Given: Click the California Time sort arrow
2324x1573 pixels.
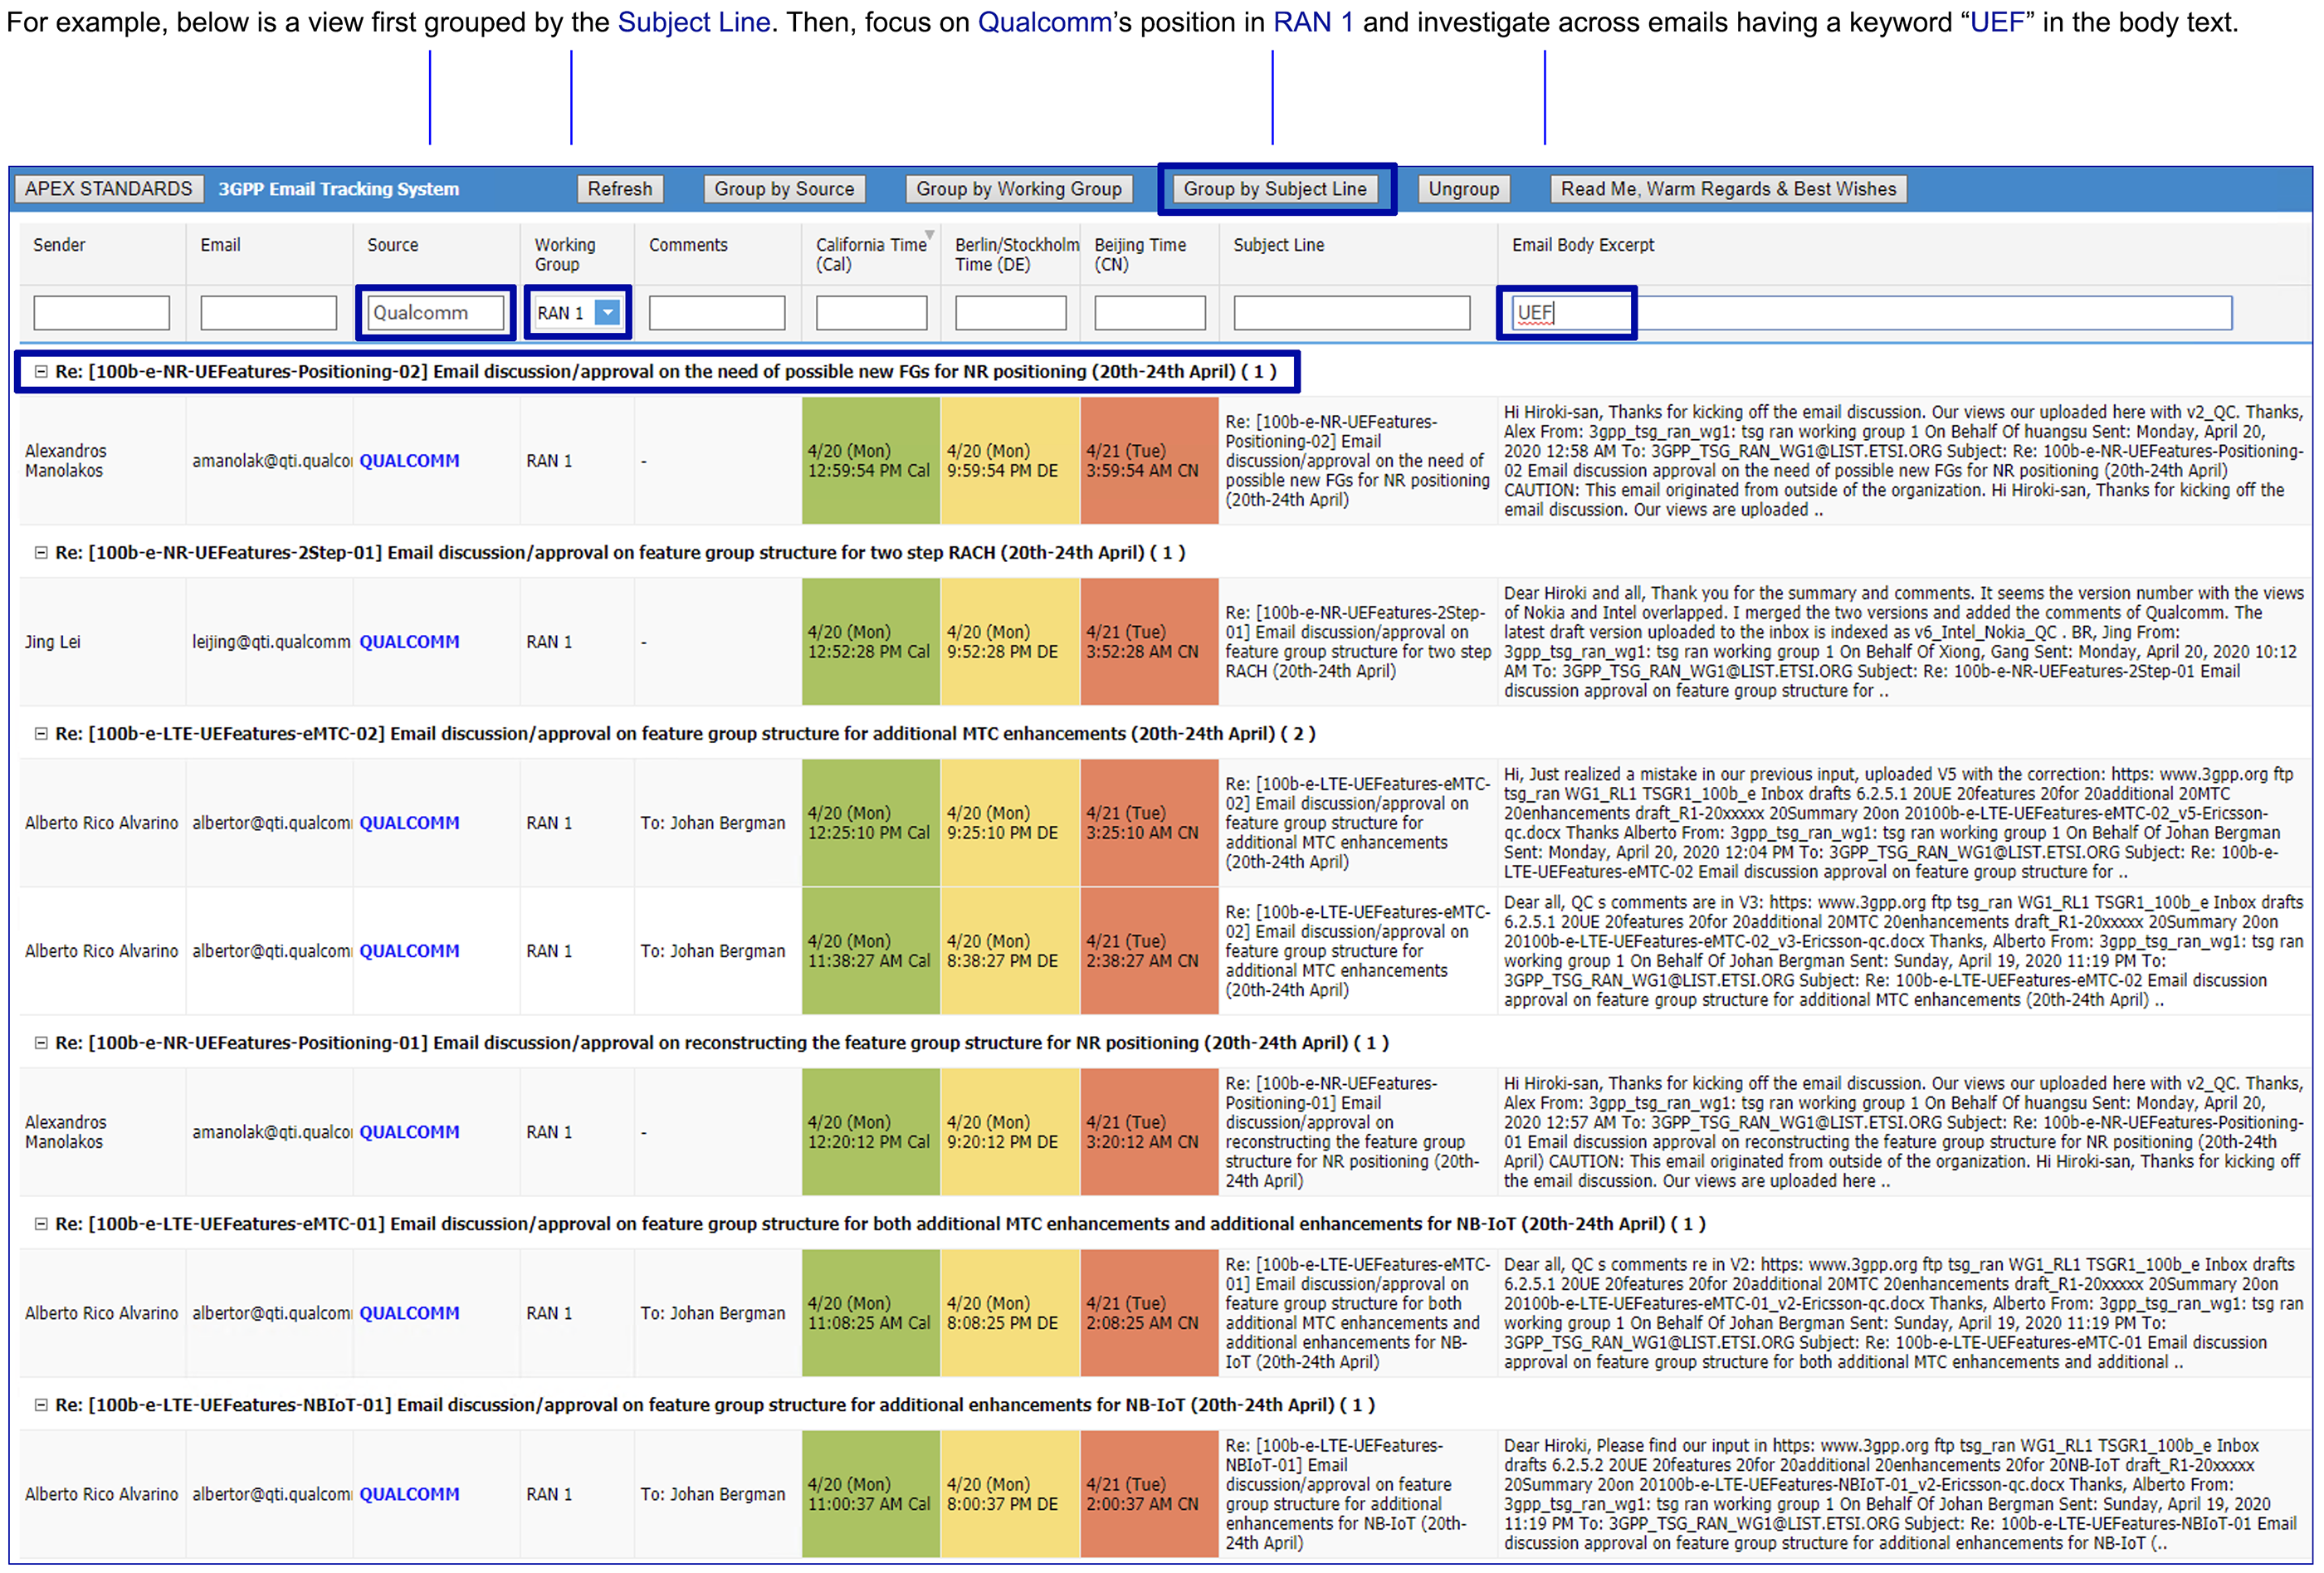Looking at the screenshot, I should point(930,236).
